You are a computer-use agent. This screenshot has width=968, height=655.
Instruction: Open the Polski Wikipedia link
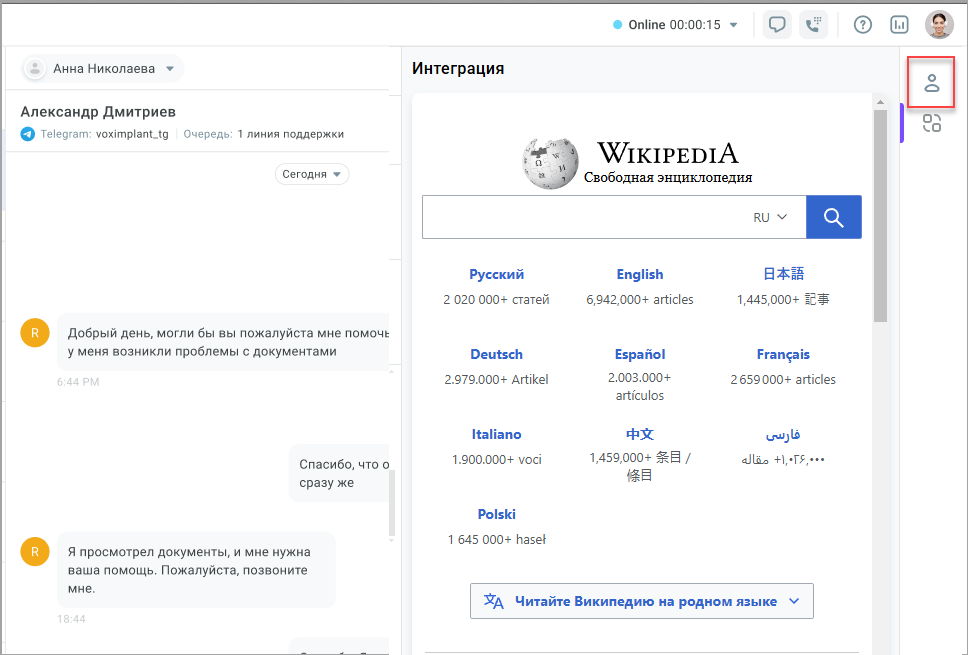[x=496, y=514]
